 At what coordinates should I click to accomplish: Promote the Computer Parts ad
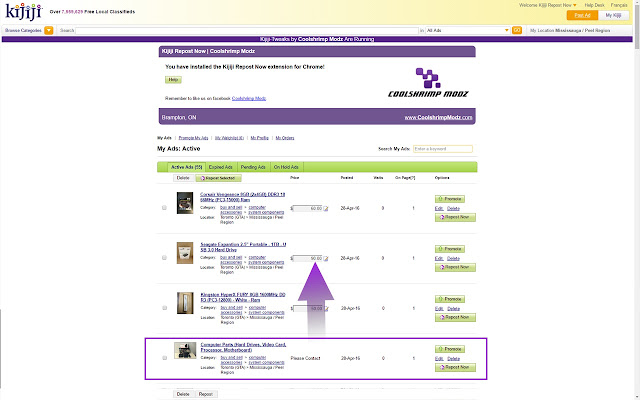449,349
